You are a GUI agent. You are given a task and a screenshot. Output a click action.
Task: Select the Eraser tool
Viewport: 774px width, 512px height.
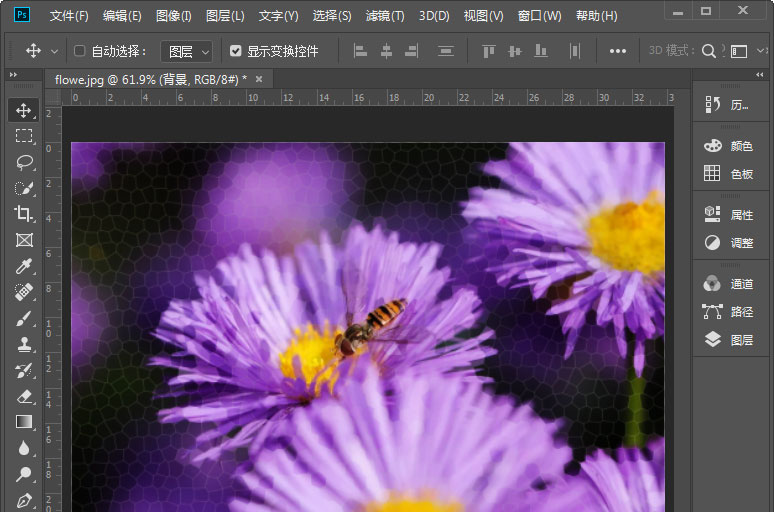point(24,396)
